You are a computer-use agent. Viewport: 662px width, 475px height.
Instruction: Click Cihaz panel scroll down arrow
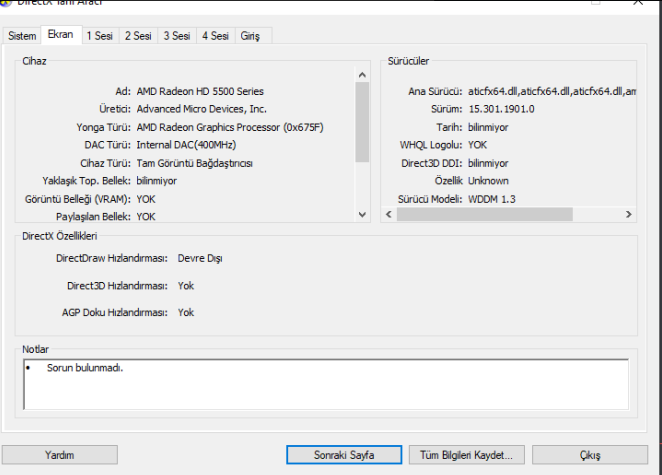pyautogui.click(x=362, y=214)
